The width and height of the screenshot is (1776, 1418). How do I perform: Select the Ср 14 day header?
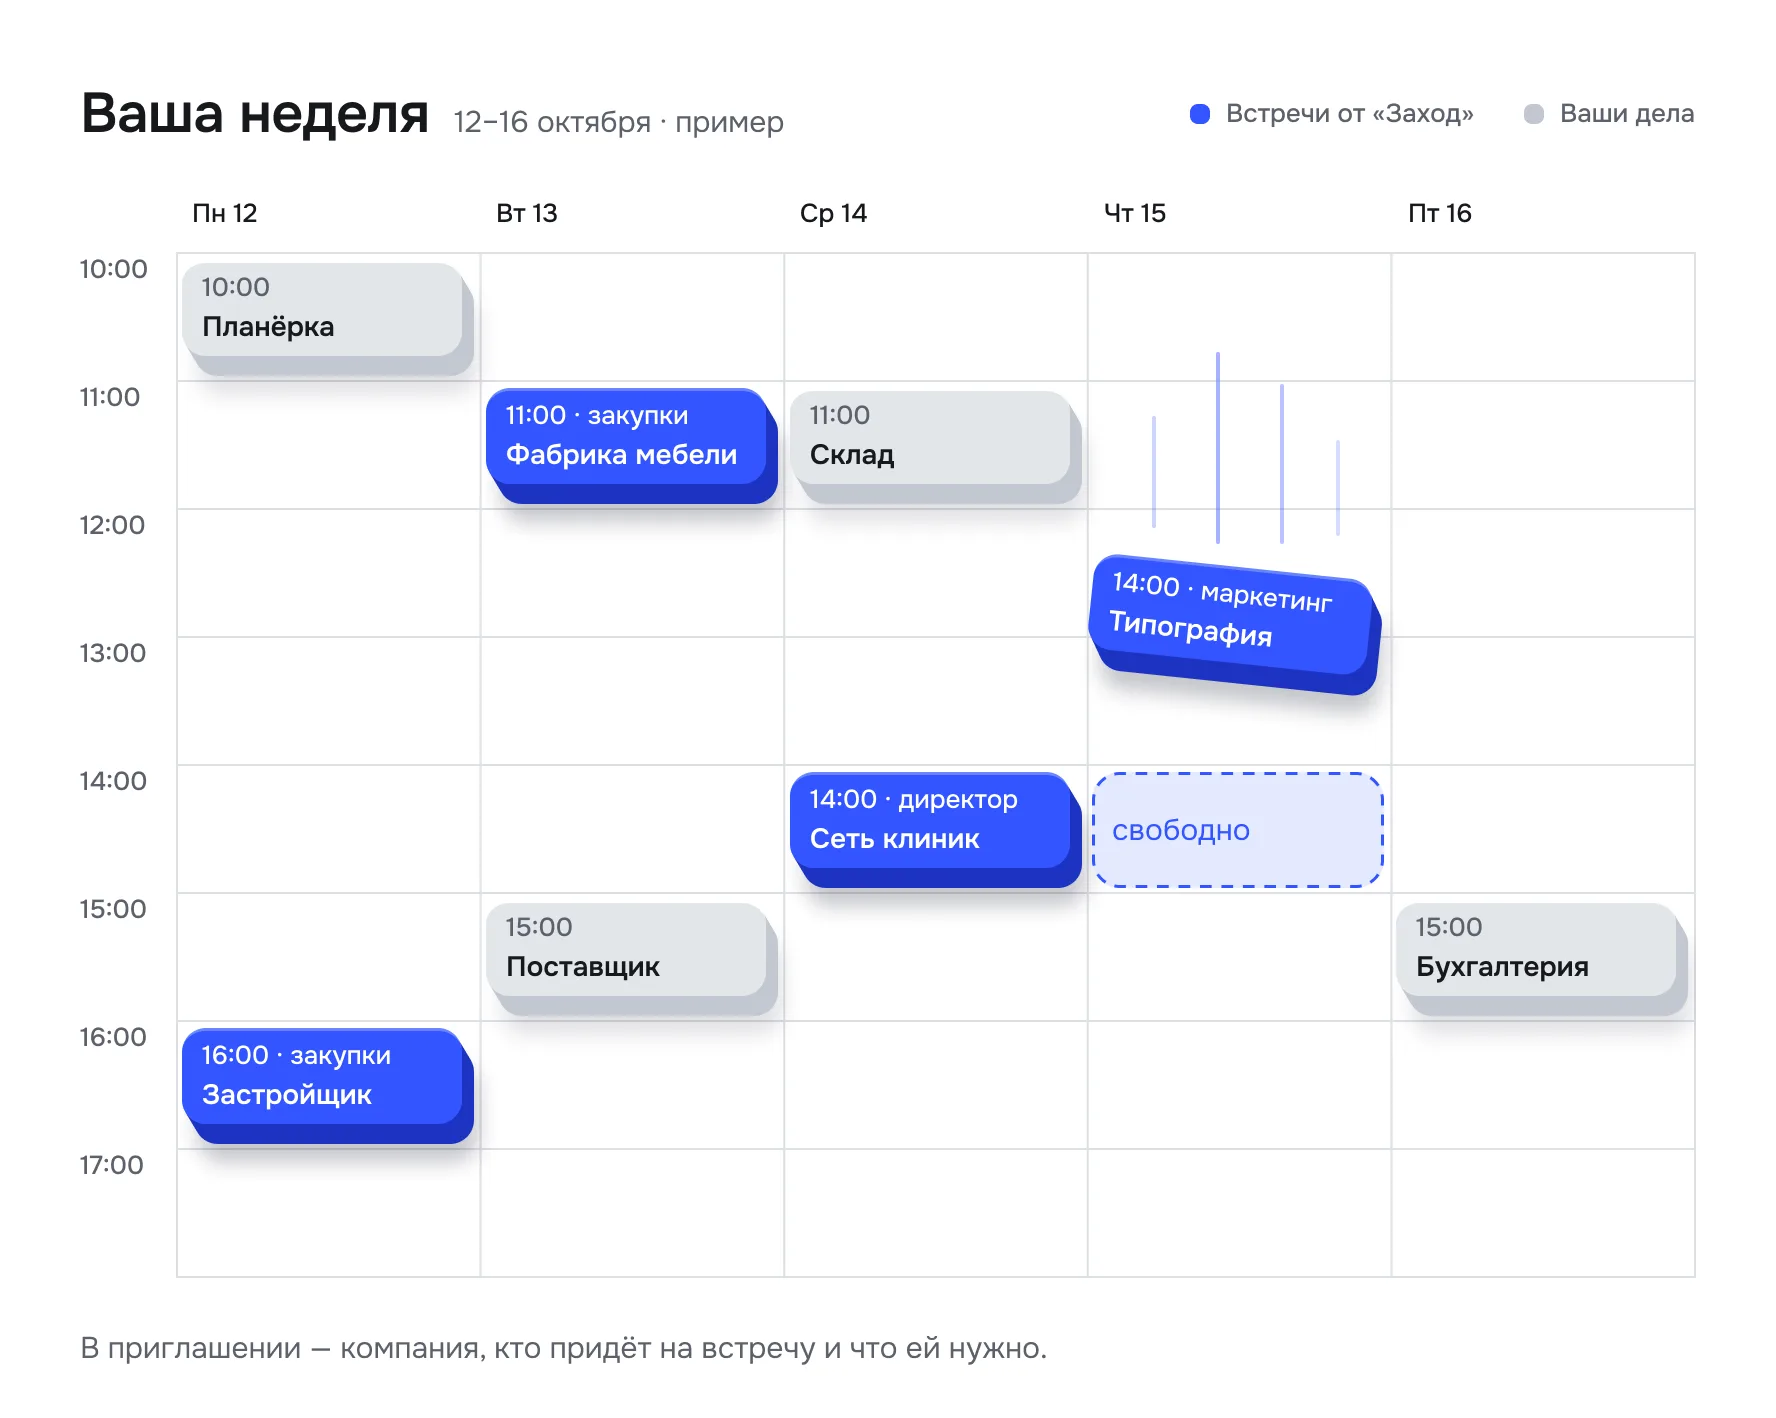(x=833, y=213)
